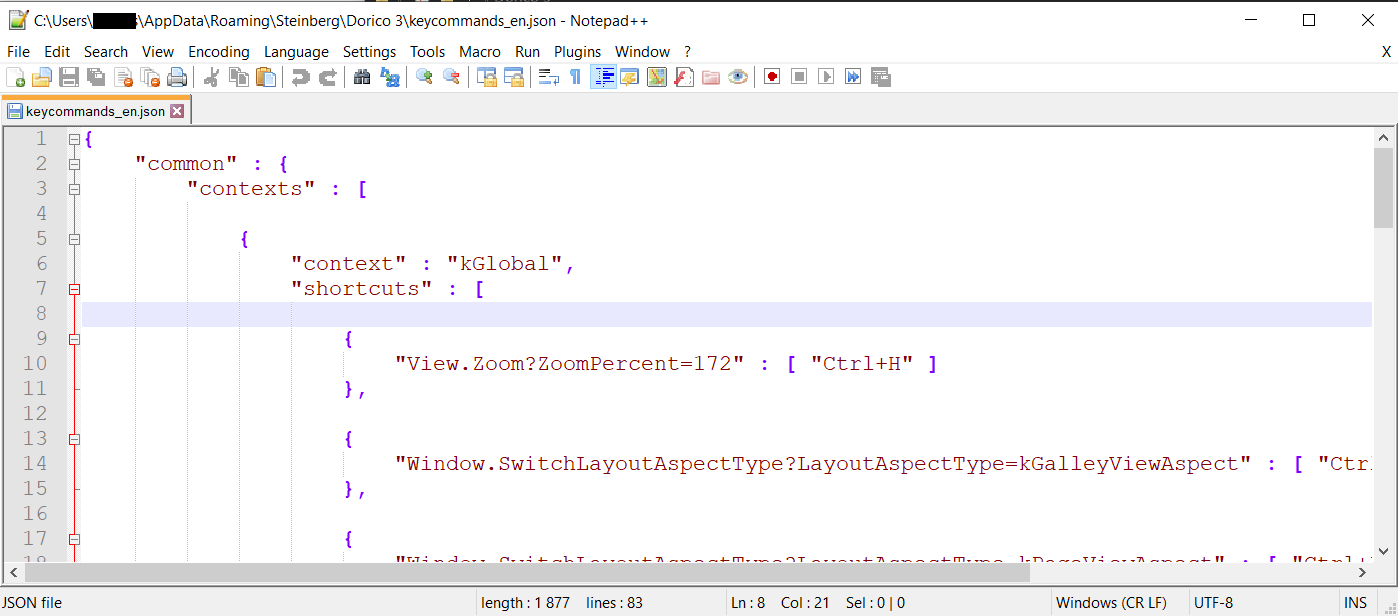The image size is (1398, 616).
Task: Open the View menu
Action: 158,52
